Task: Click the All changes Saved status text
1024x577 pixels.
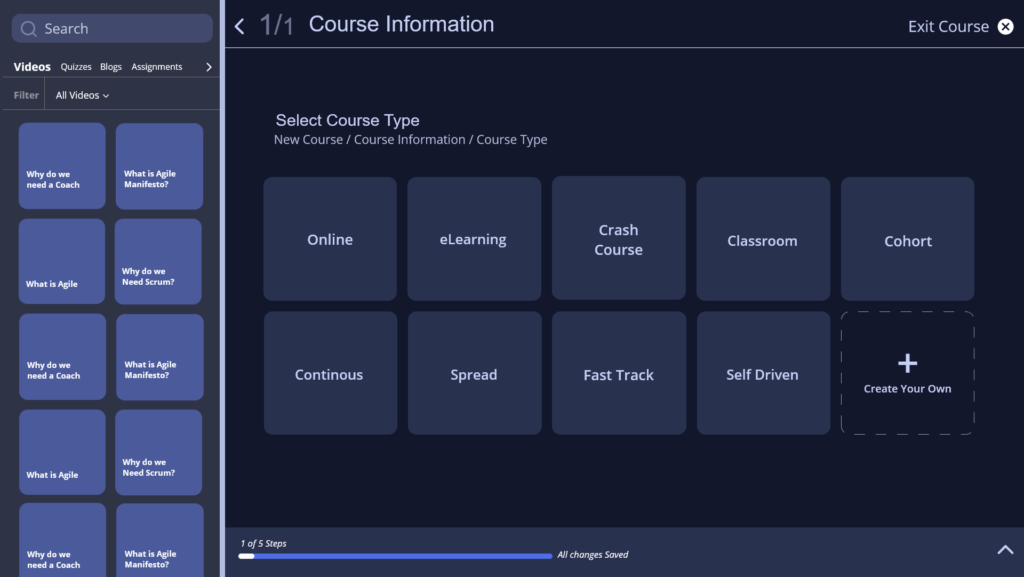Action: pyautogui.click(x=592, y=555)
